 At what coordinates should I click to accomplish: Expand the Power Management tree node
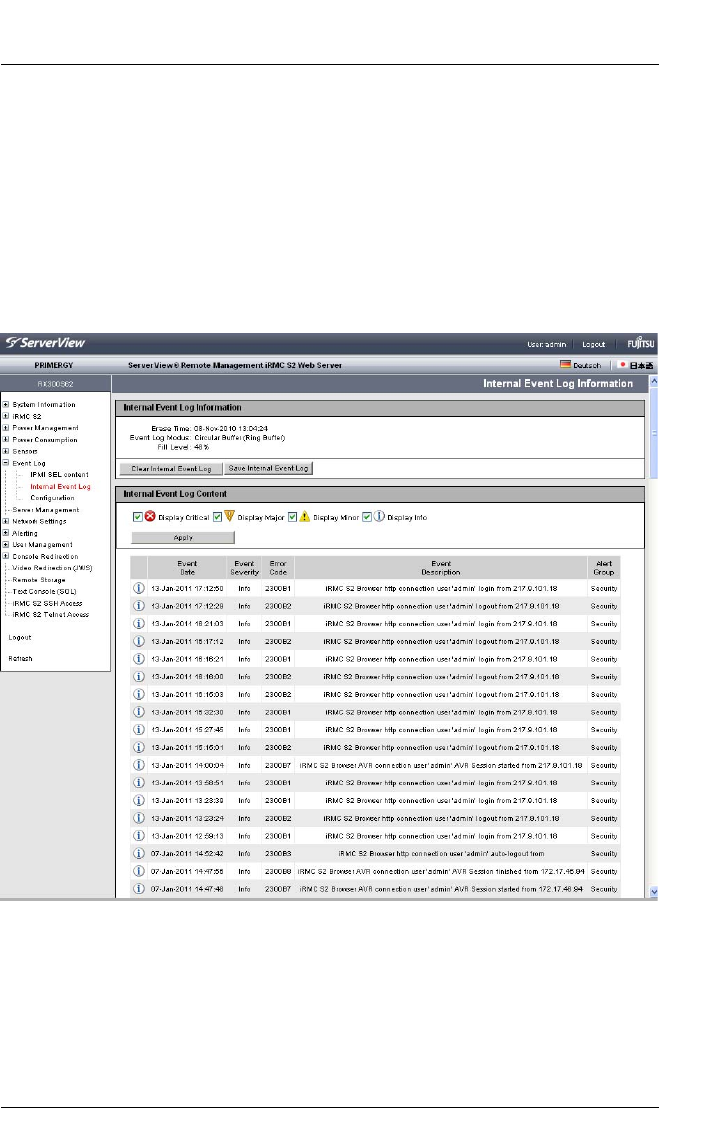(6, 427)
